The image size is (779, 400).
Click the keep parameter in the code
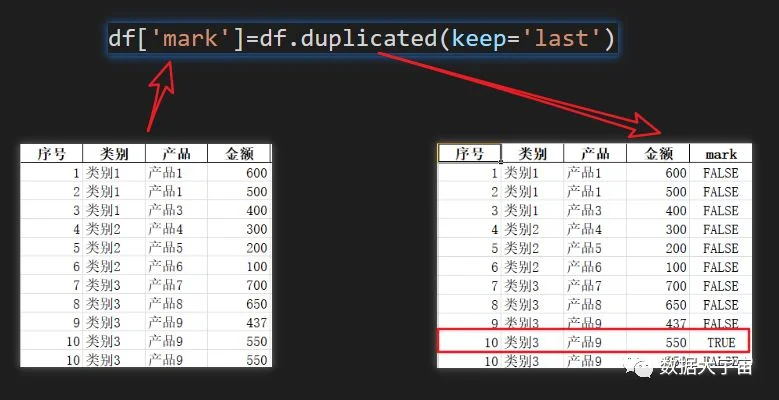(x=477, y=40)
